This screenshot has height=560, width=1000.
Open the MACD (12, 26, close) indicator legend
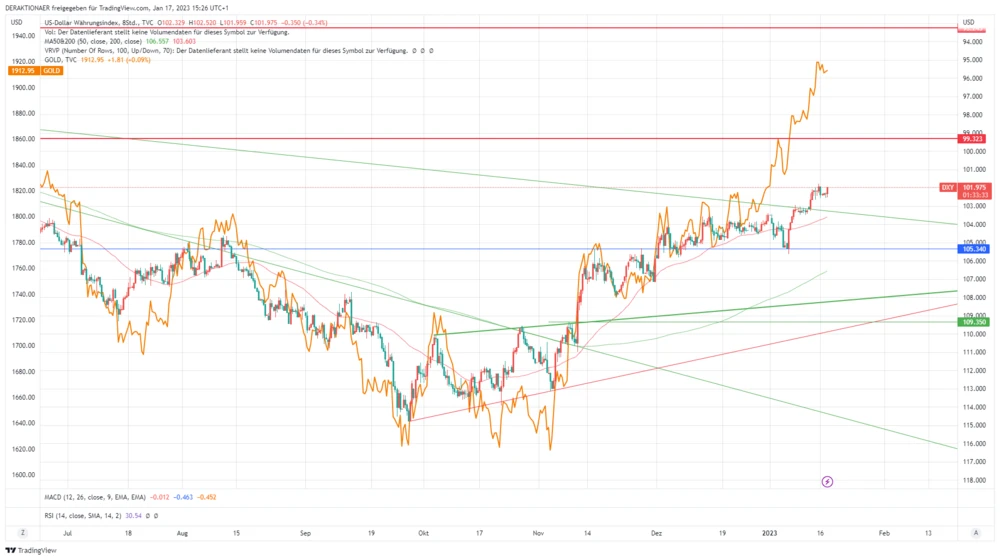130,497
